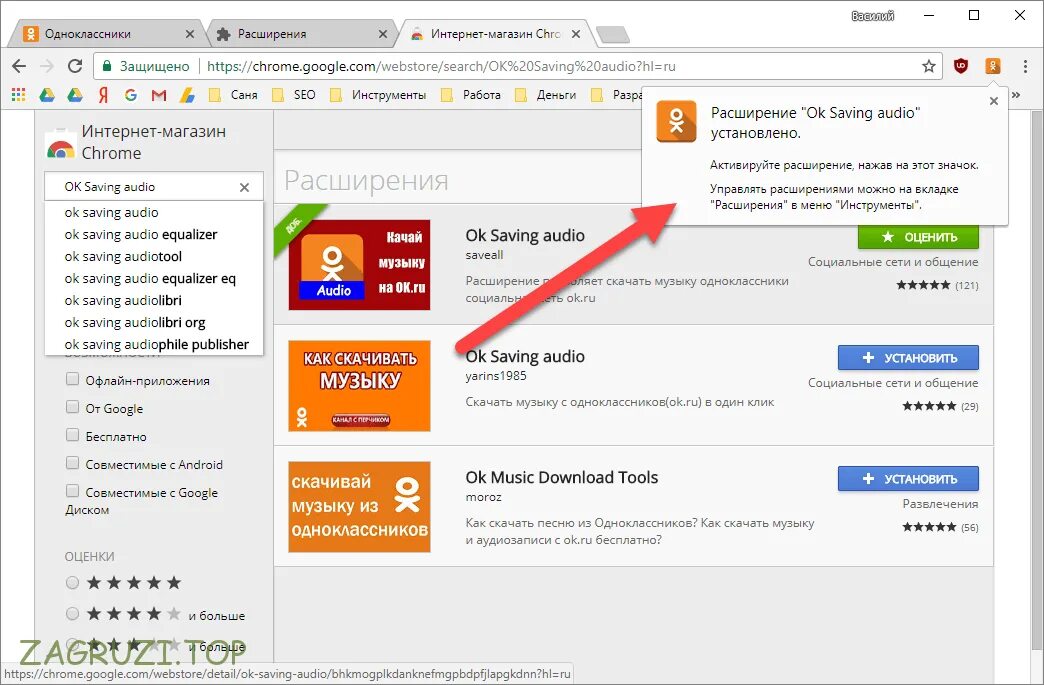Image resolution: width=1044 pixels, height=685 pixels.
Task: Close the Одноклассники tab
Action: (x=190, y=34)
